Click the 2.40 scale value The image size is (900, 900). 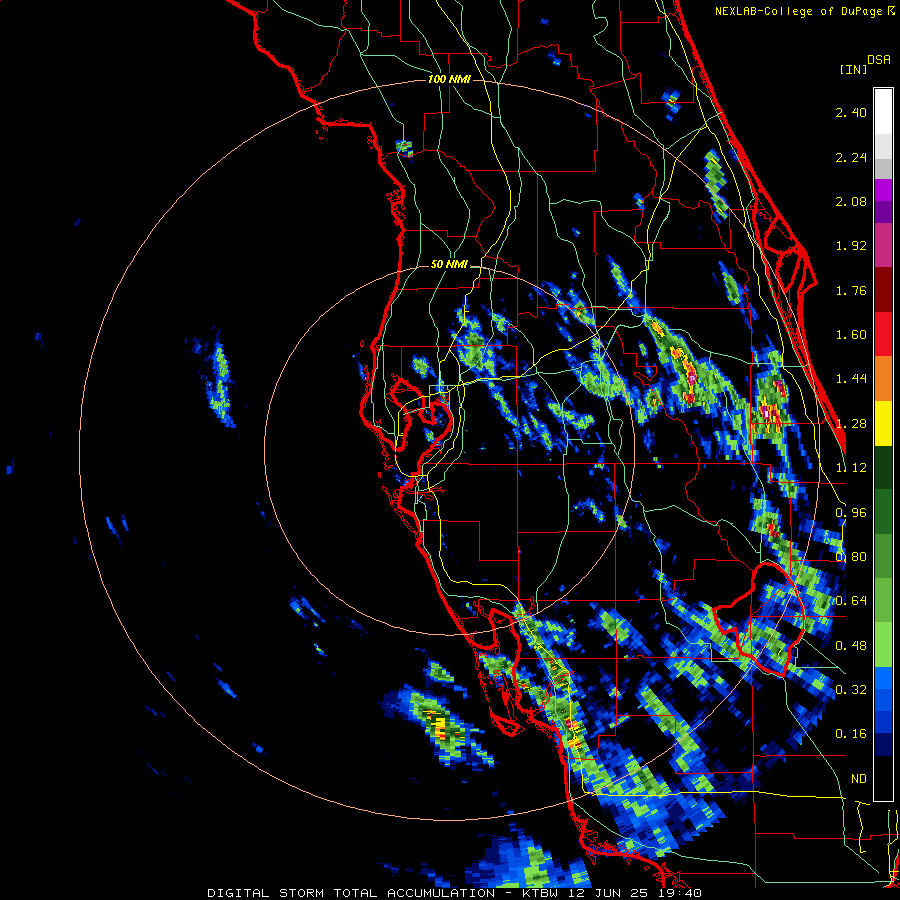(851, 112)
